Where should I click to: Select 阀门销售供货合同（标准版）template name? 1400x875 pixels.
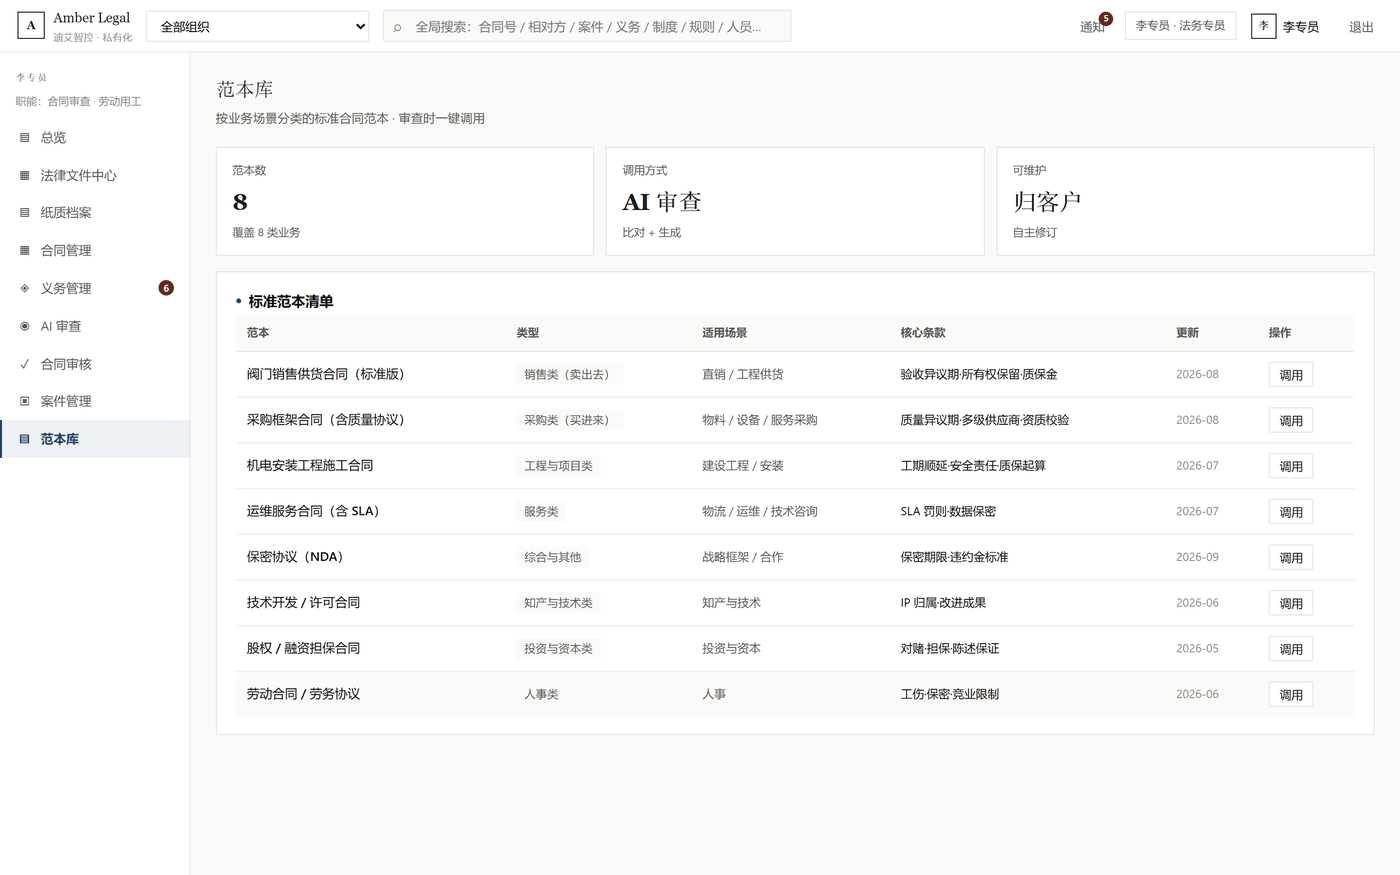point(329,374)
